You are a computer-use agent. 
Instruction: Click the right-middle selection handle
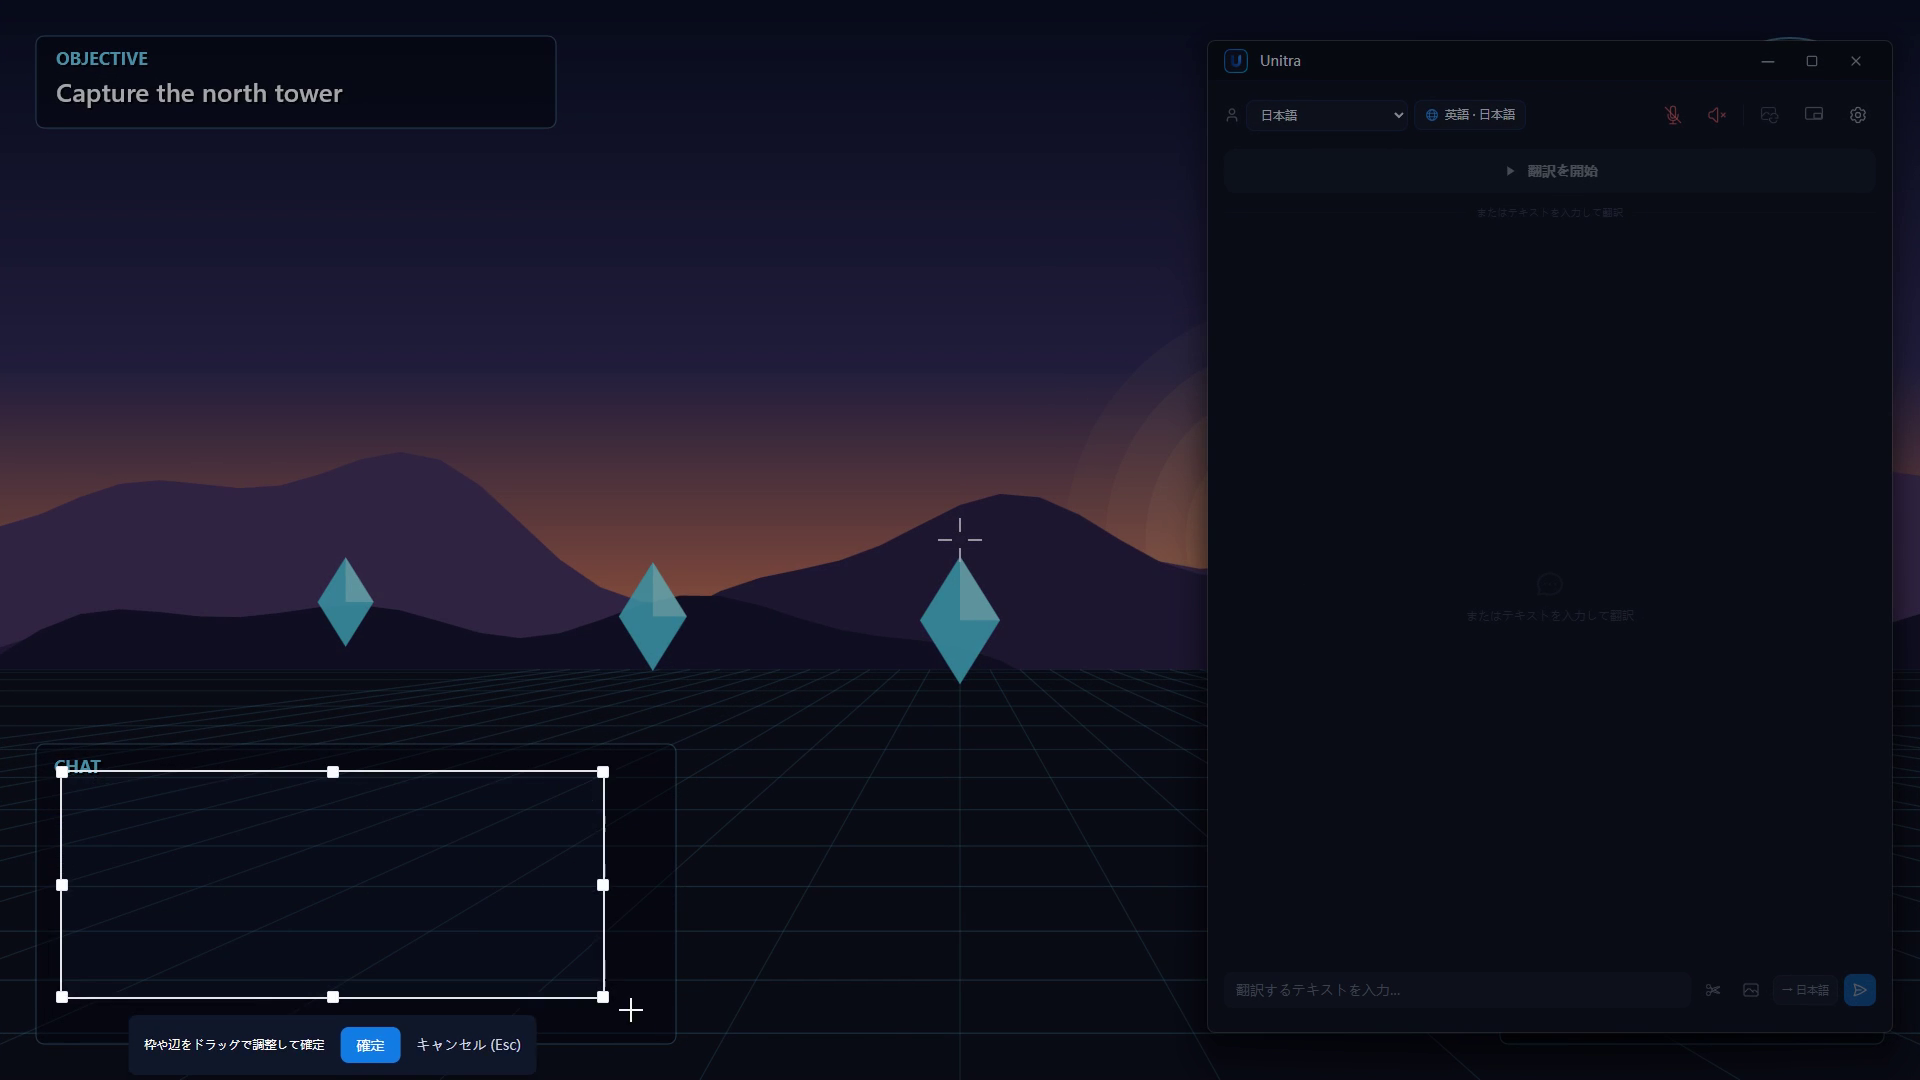click(603, 885)
